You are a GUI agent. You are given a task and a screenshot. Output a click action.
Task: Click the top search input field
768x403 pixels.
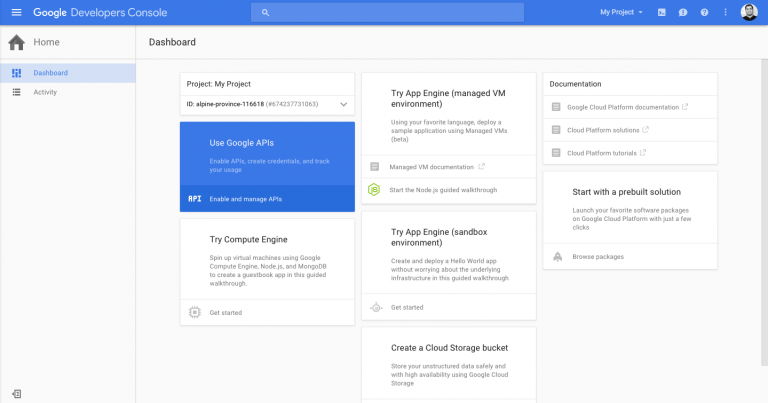(x=387, y=13)
